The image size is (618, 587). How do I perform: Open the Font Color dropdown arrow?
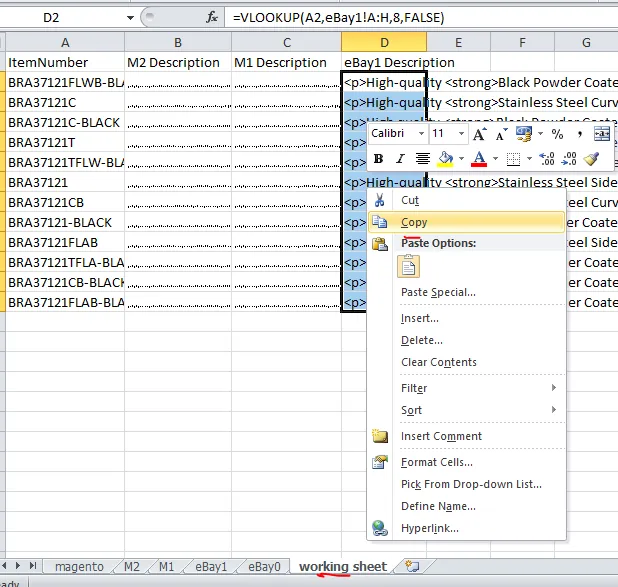[x=495, y=159]
